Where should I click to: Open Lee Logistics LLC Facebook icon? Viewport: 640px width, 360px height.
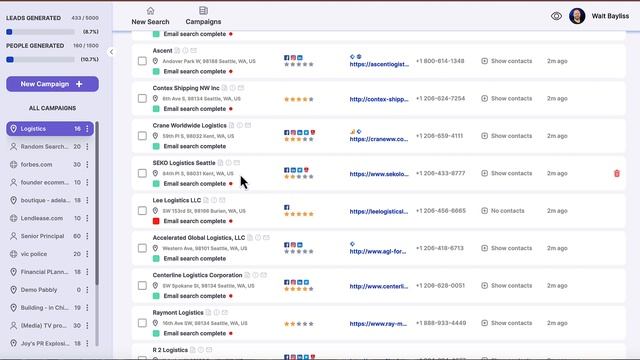point(287,207)
